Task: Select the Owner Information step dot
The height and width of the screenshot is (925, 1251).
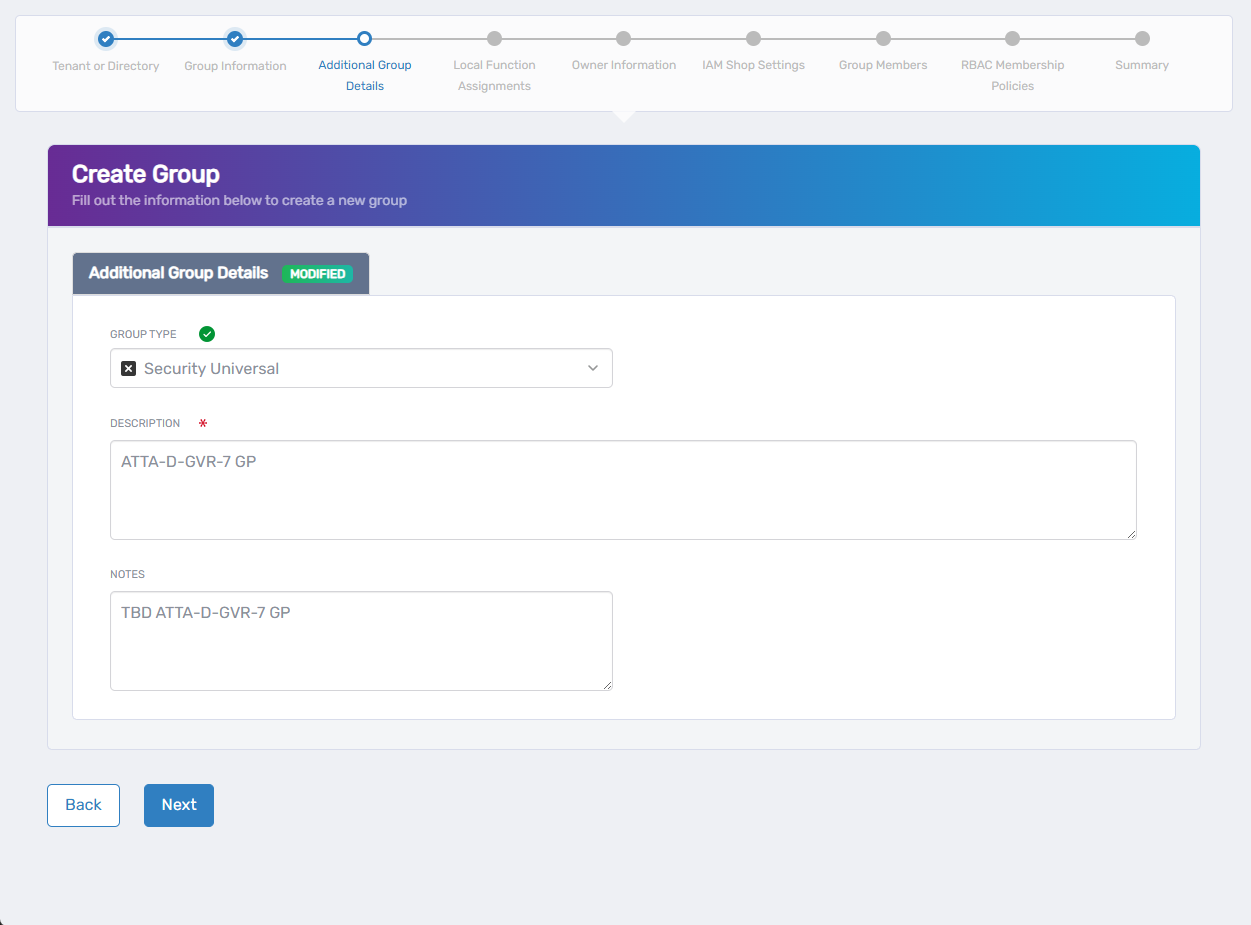Action: (x=624, y=39)
